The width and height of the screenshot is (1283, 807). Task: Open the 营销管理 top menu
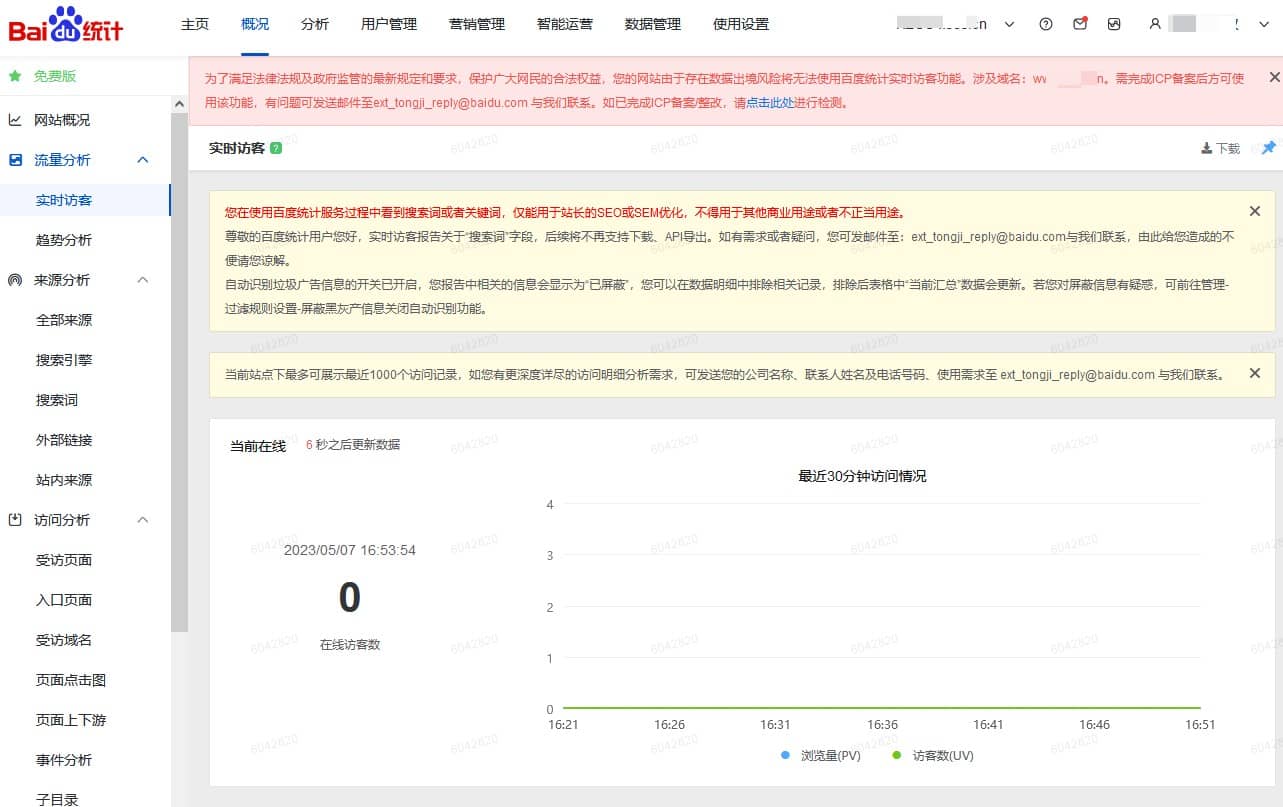point(477,24)
